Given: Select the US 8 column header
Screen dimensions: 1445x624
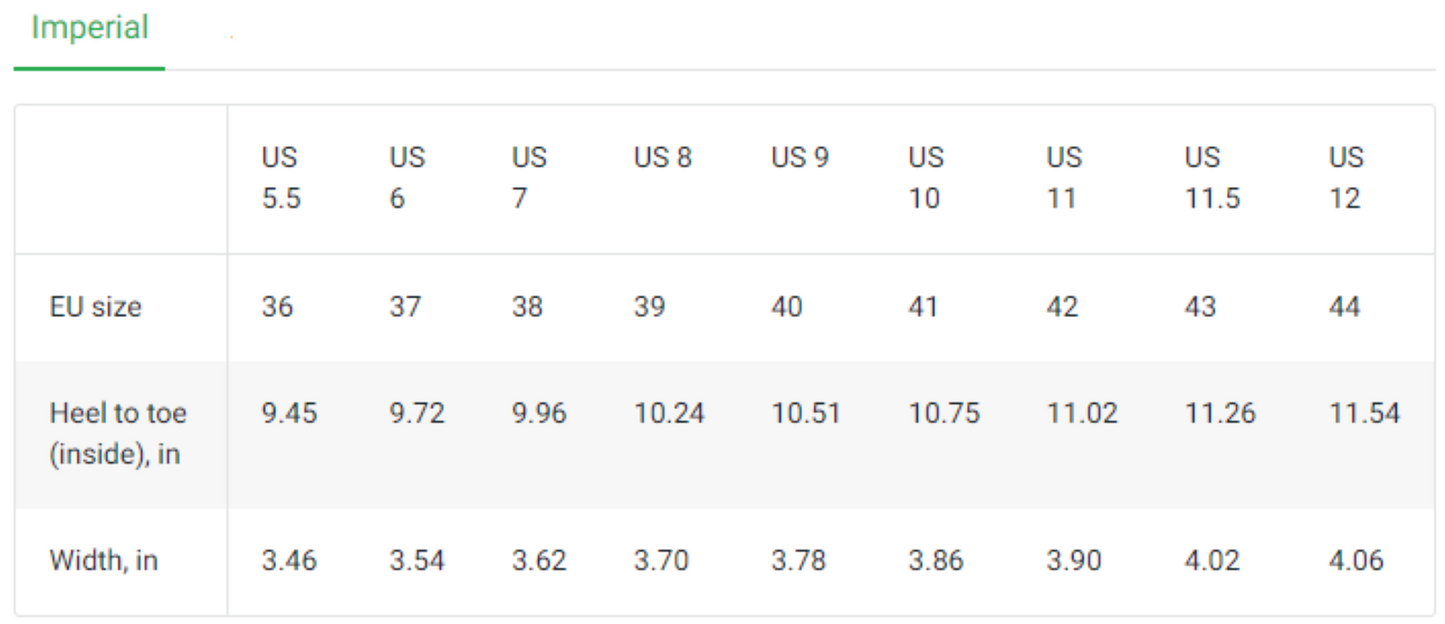Looking at the screenshot, I should click(x=659, y=157).
